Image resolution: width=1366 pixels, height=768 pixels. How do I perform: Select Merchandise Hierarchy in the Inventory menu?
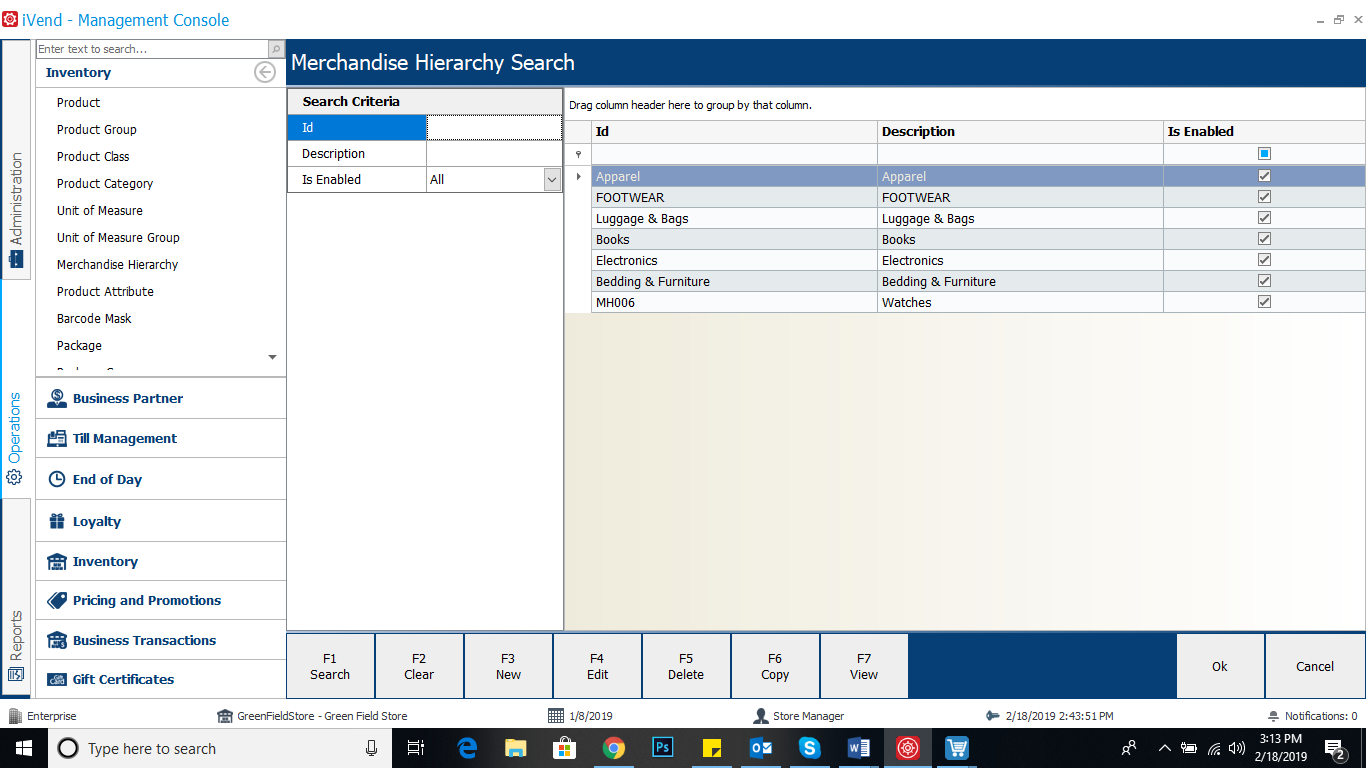(x=117, y=264)
